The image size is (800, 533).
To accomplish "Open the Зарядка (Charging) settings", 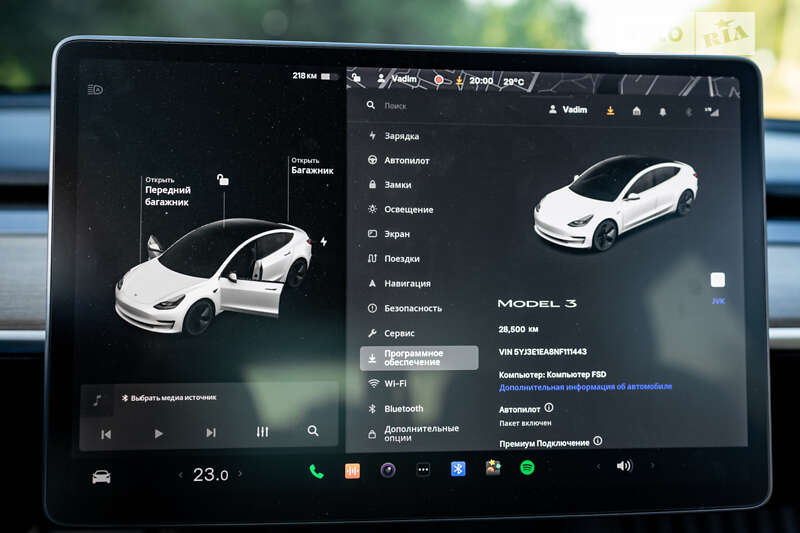I will point(393,136).
